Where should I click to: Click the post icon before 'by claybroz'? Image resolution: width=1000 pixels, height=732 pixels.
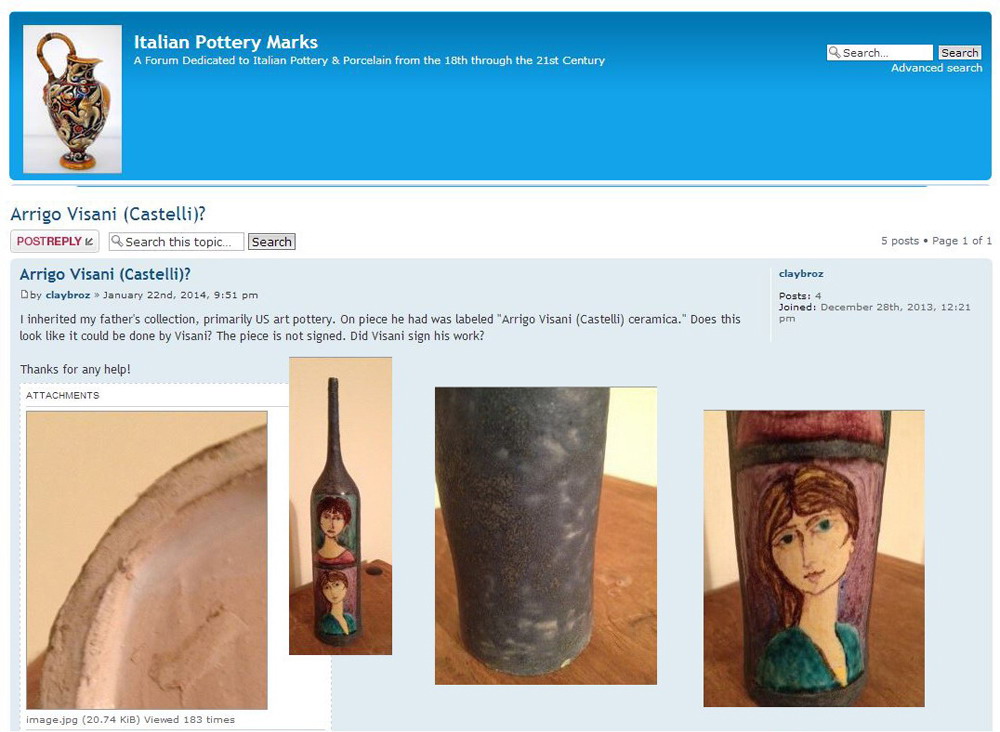click(24, 295)
